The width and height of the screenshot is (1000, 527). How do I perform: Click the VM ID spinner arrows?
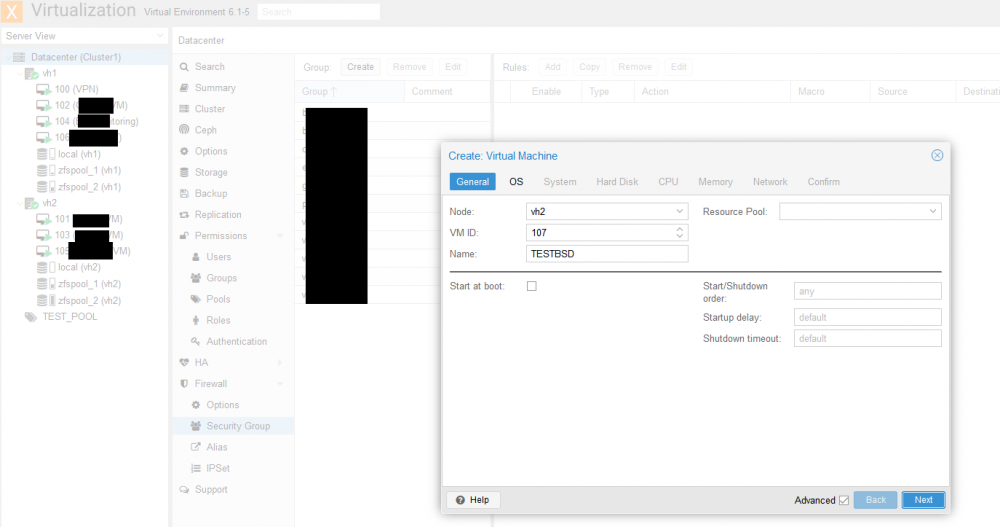680,233
